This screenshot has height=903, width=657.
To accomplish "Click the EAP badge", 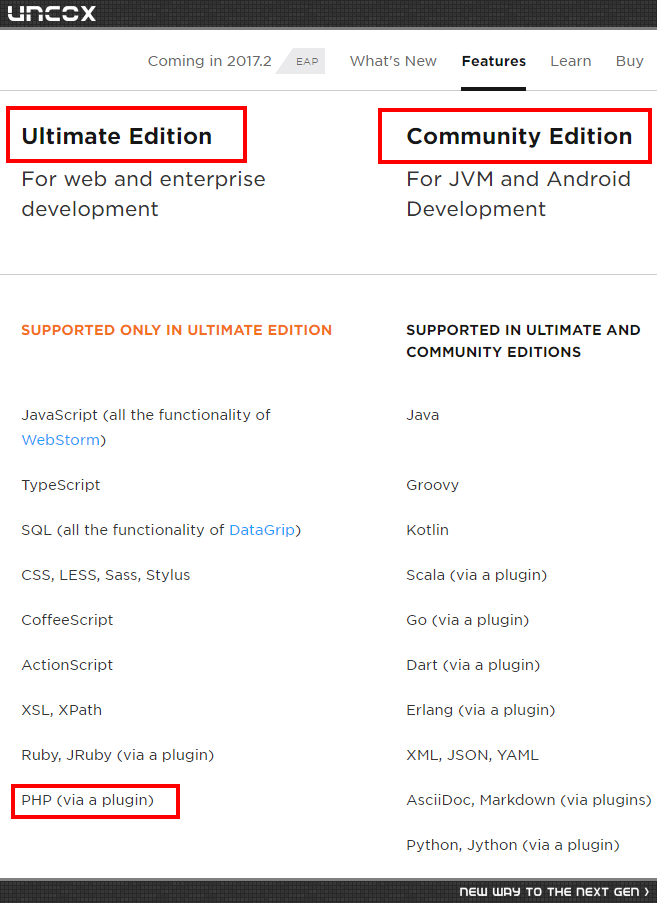I will pos(307,61).
